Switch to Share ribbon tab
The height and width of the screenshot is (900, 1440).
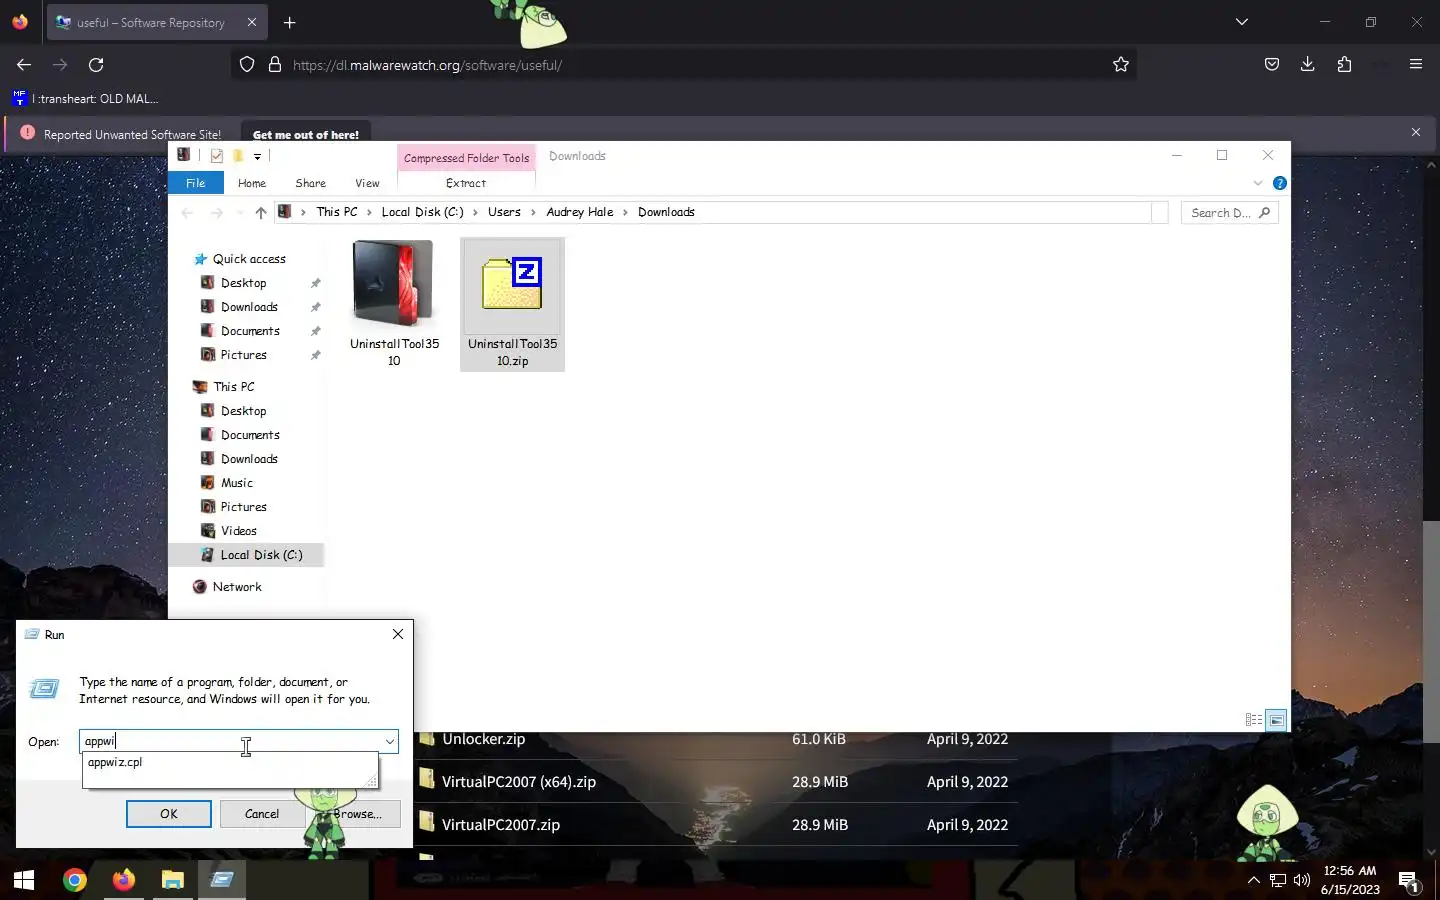311,183
